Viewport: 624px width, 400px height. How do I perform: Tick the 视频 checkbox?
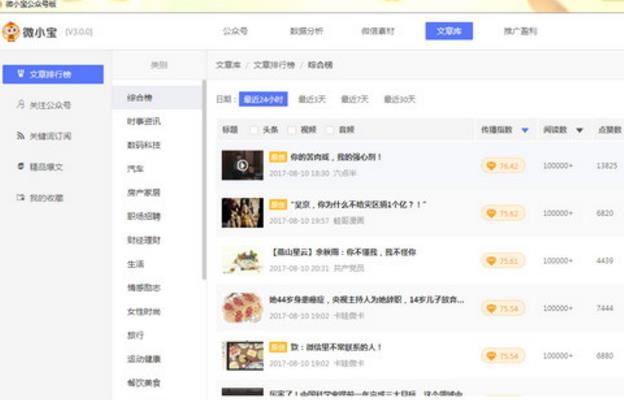292,130
